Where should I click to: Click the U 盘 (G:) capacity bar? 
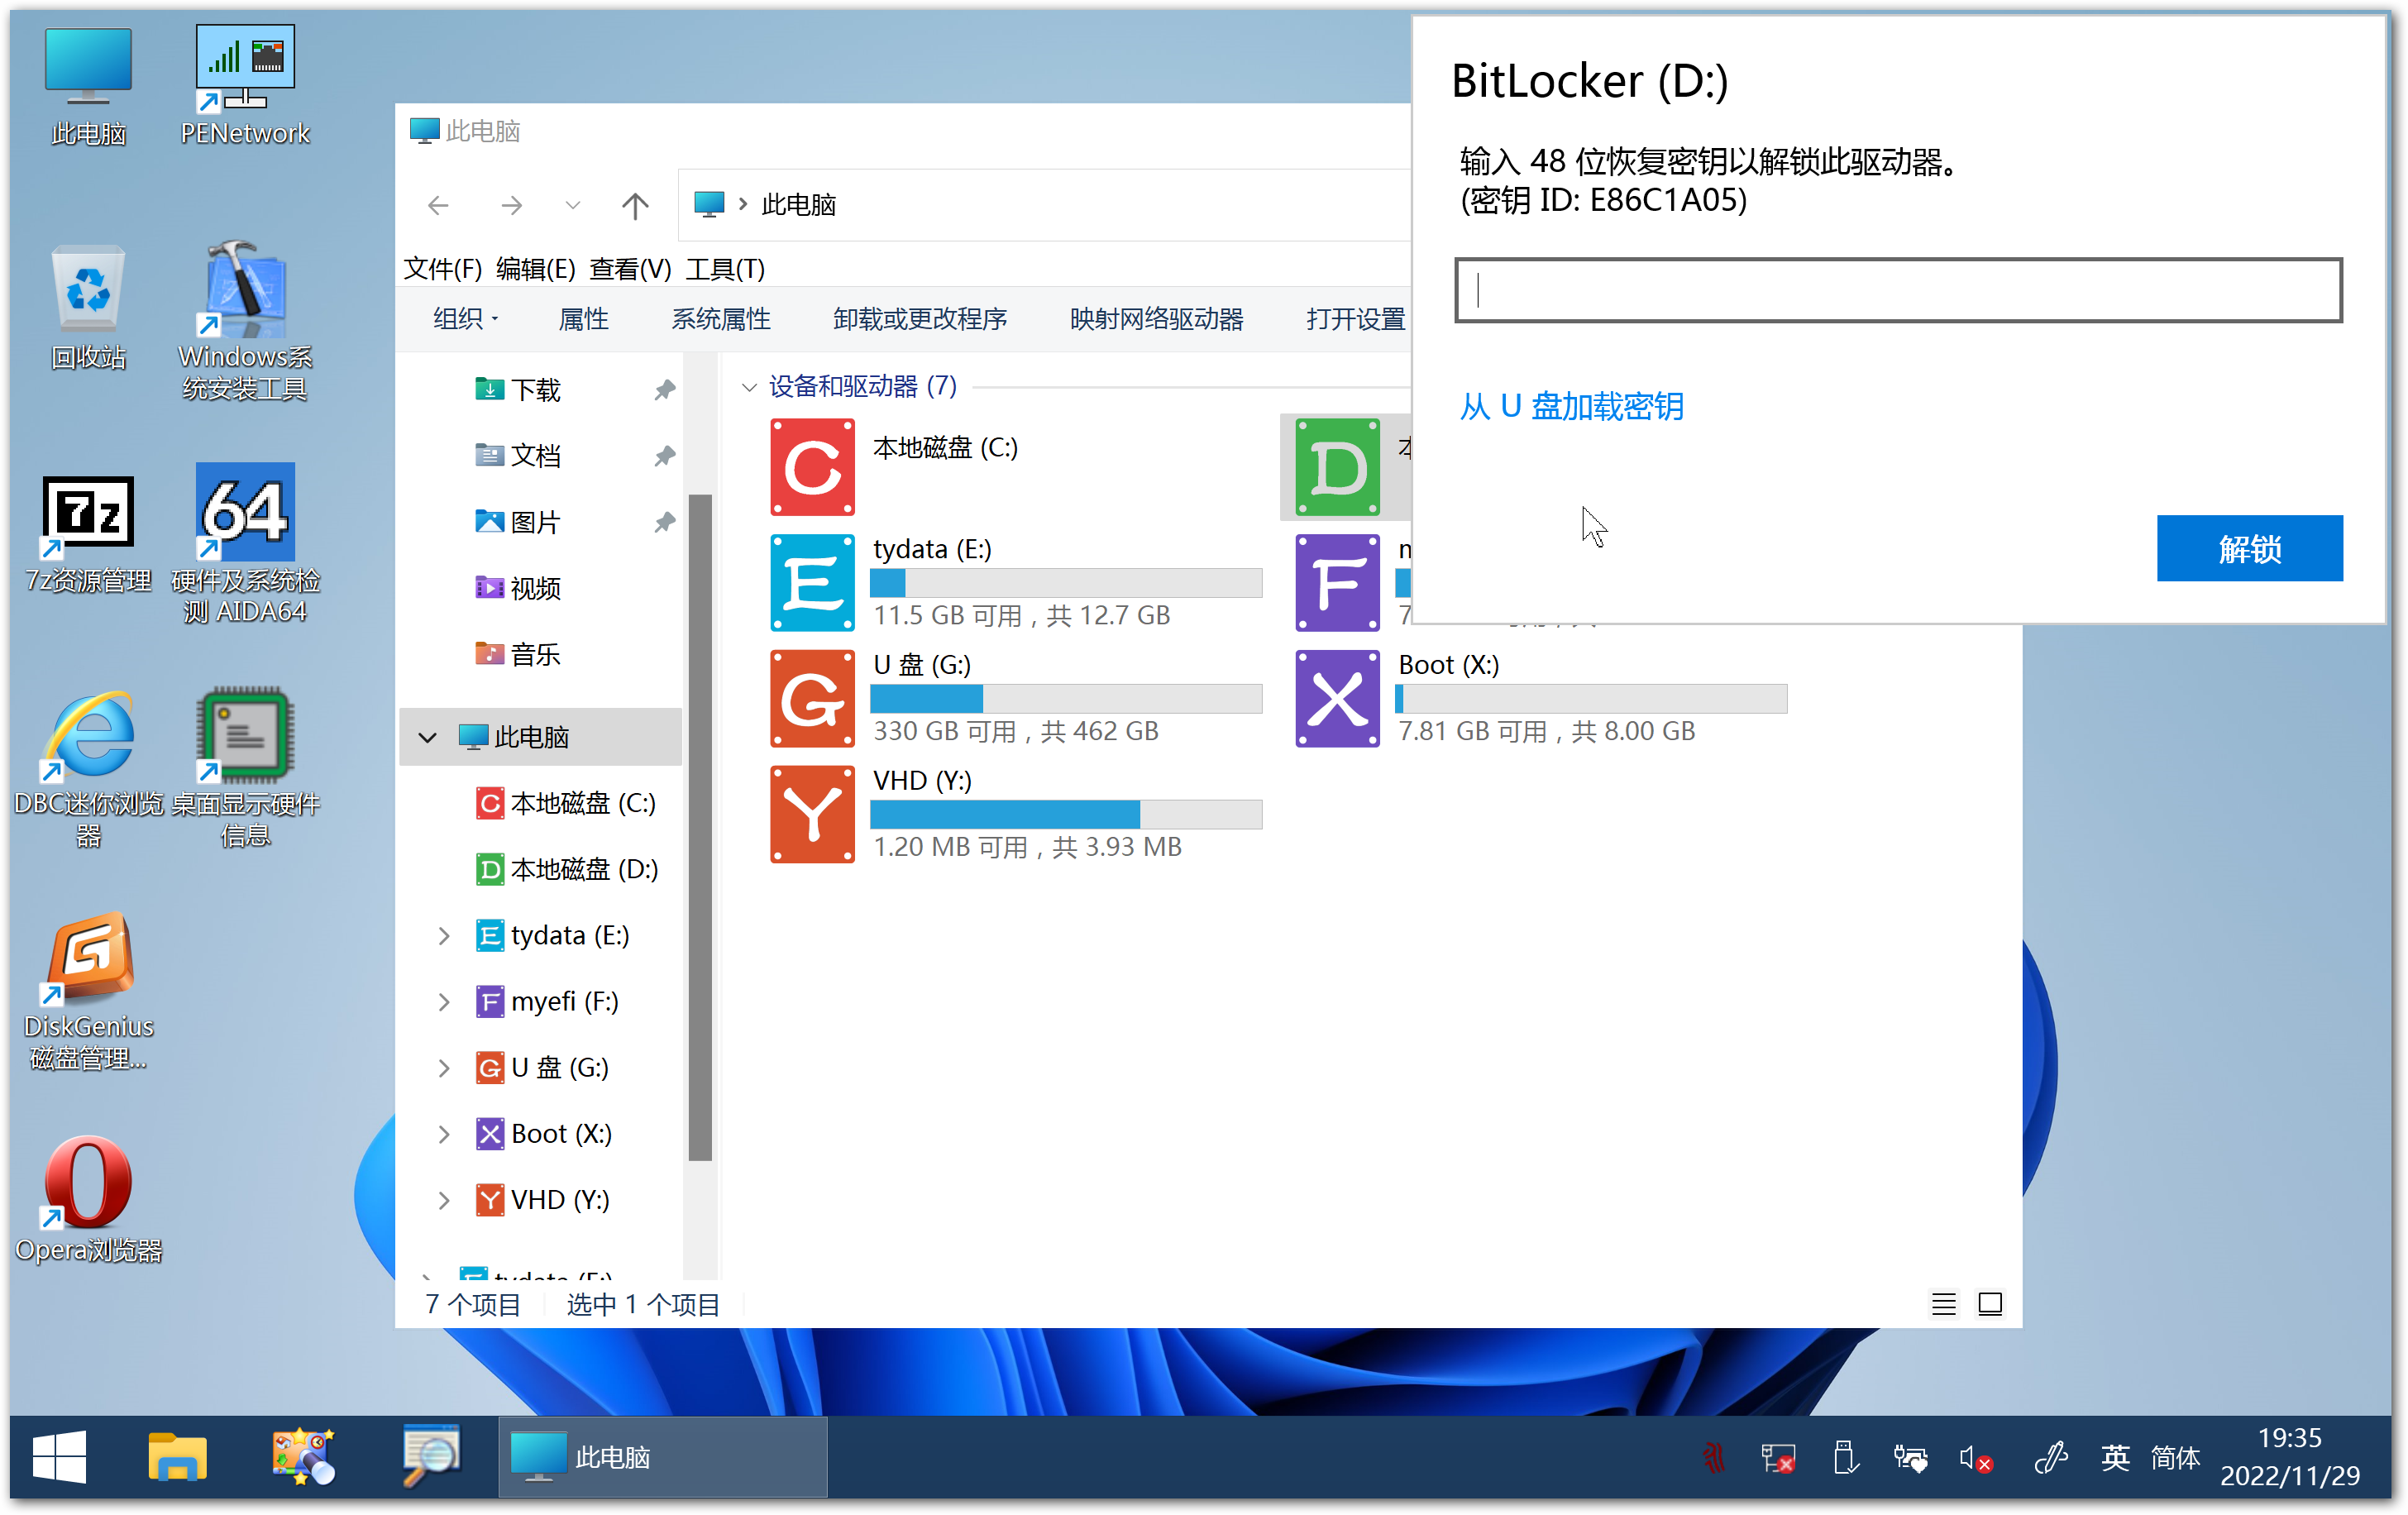[x=1065, y=699]
